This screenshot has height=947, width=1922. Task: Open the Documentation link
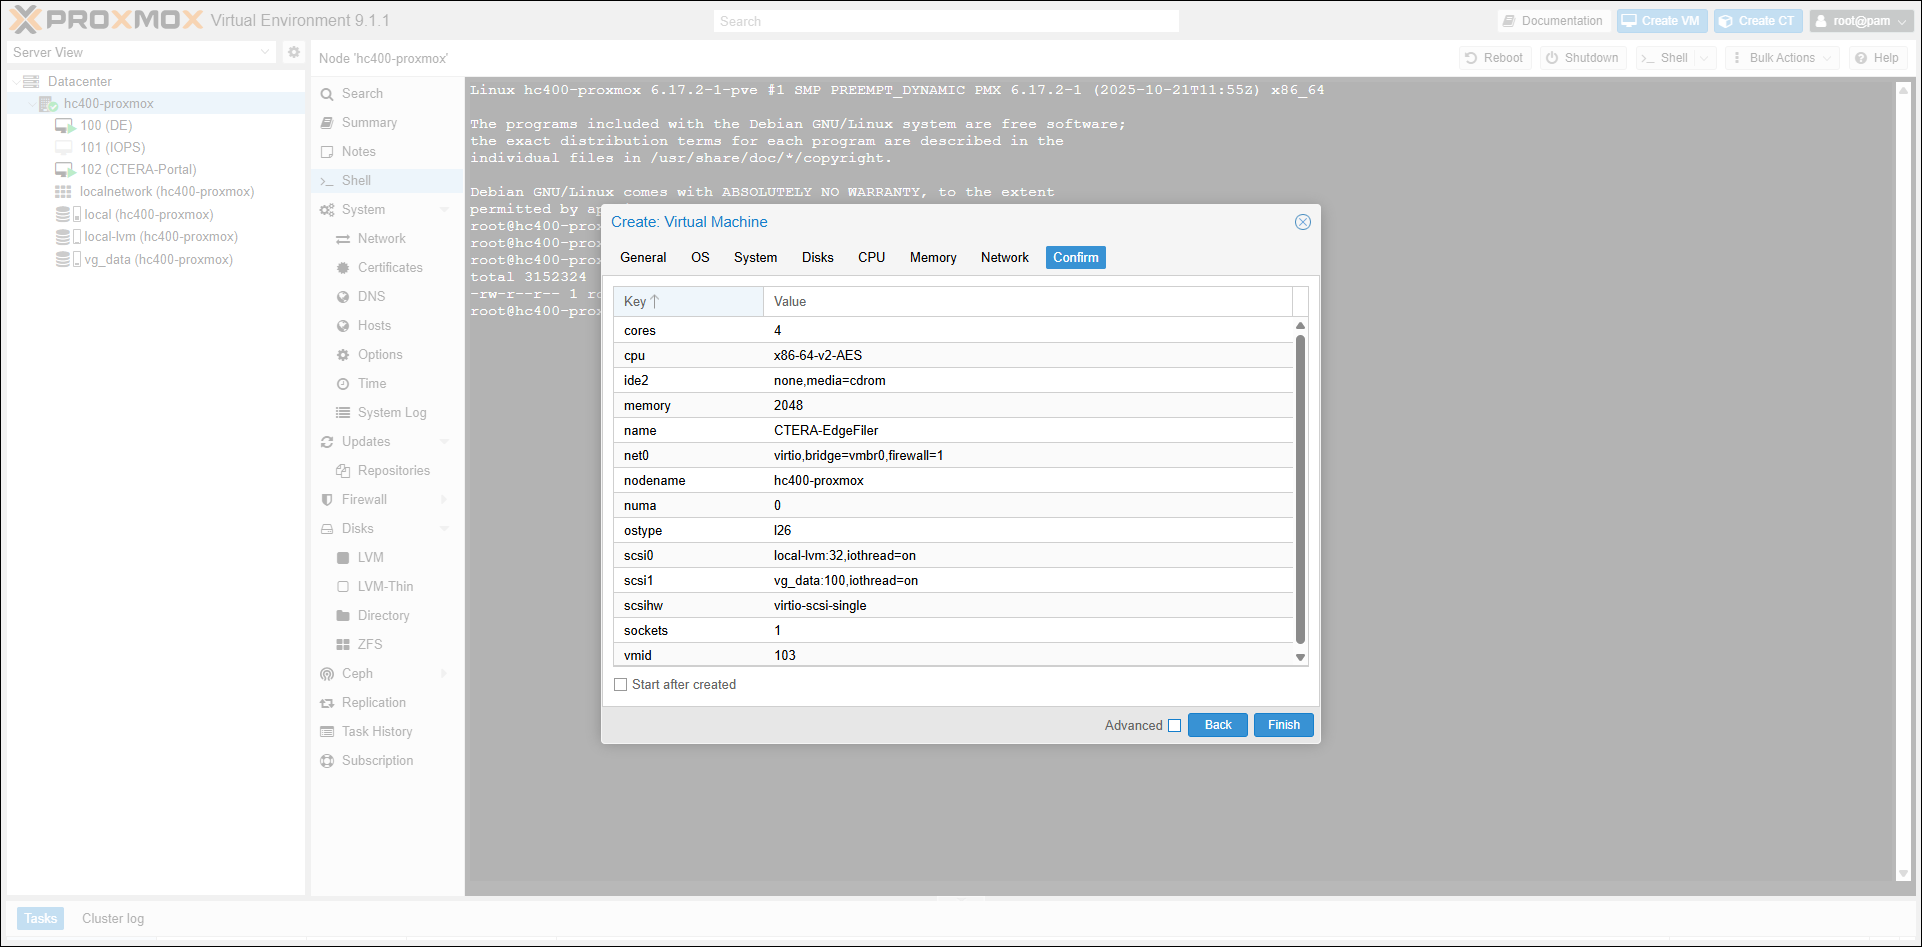tap(1552, 21)
